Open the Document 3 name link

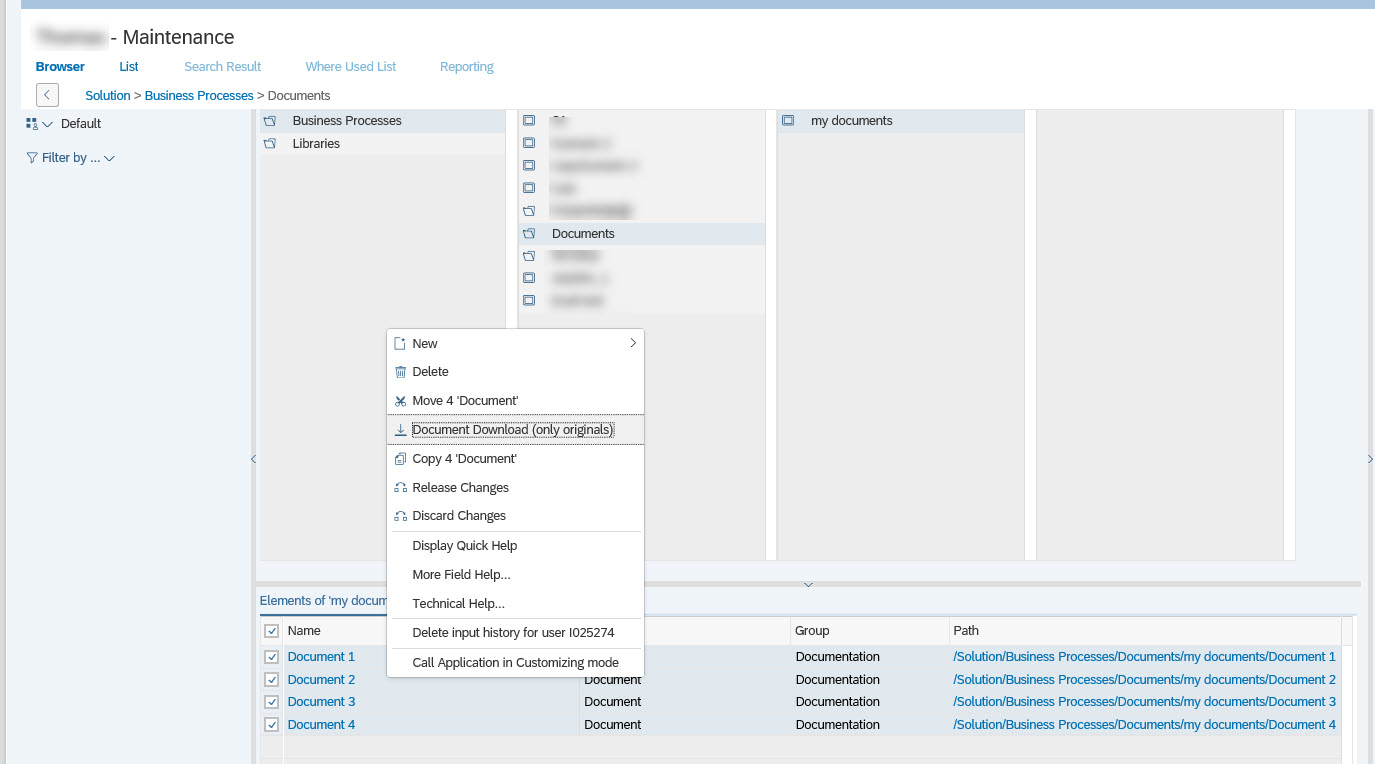tap(321, 702)
